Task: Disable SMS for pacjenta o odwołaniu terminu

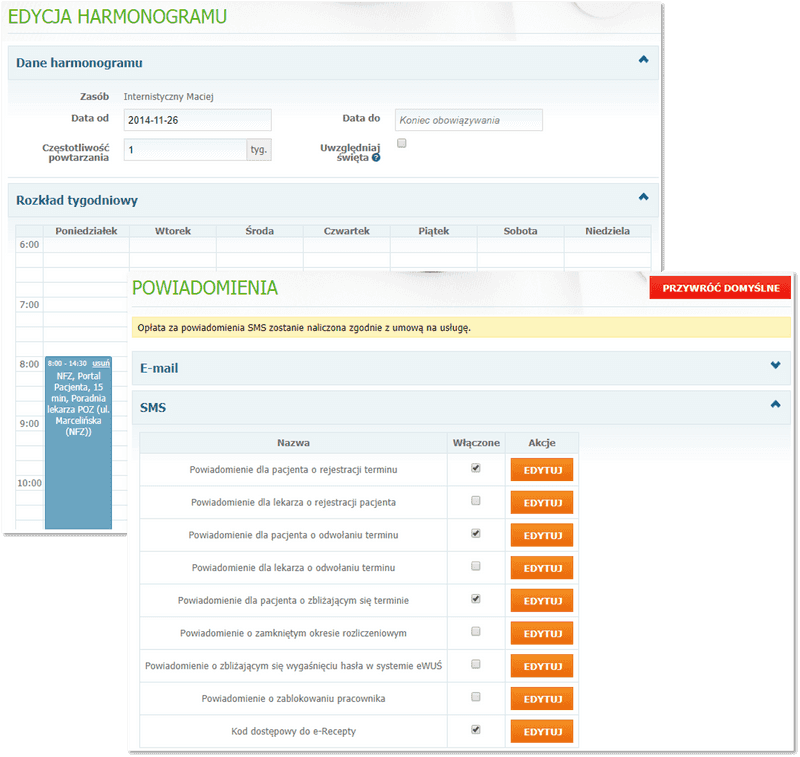Action: tap(476, 533)
